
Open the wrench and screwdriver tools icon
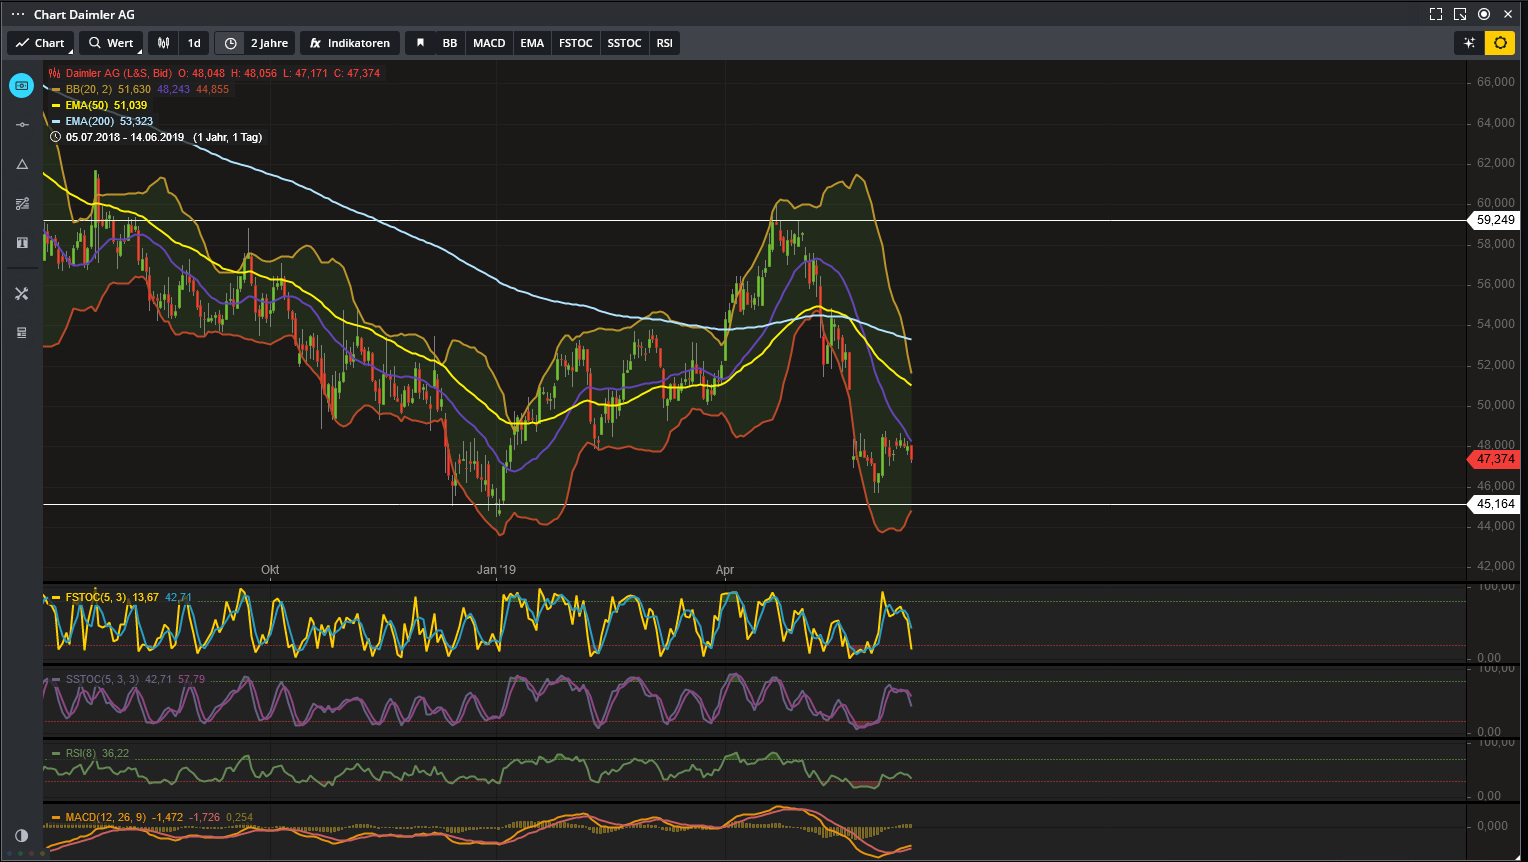click(22, 293)
